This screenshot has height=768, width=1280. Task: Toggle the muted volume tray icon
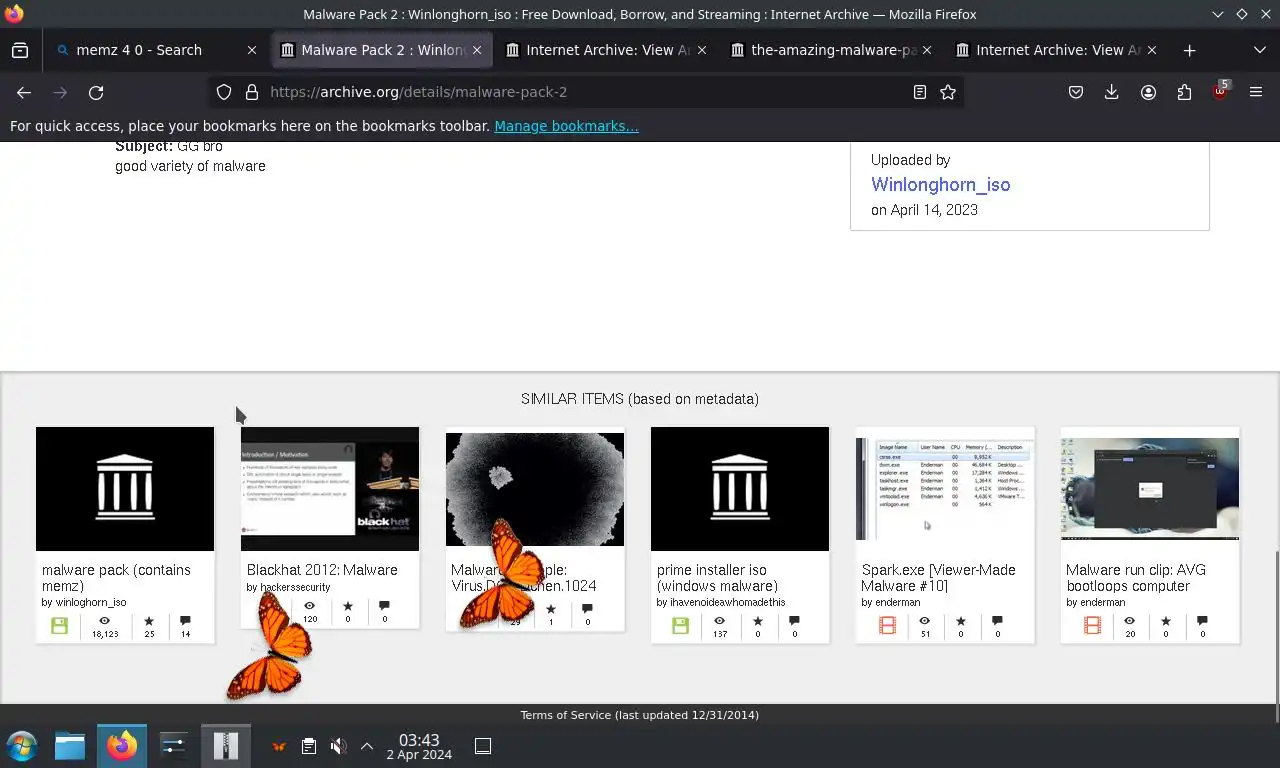pyautogui.click(x=338, y=746)
